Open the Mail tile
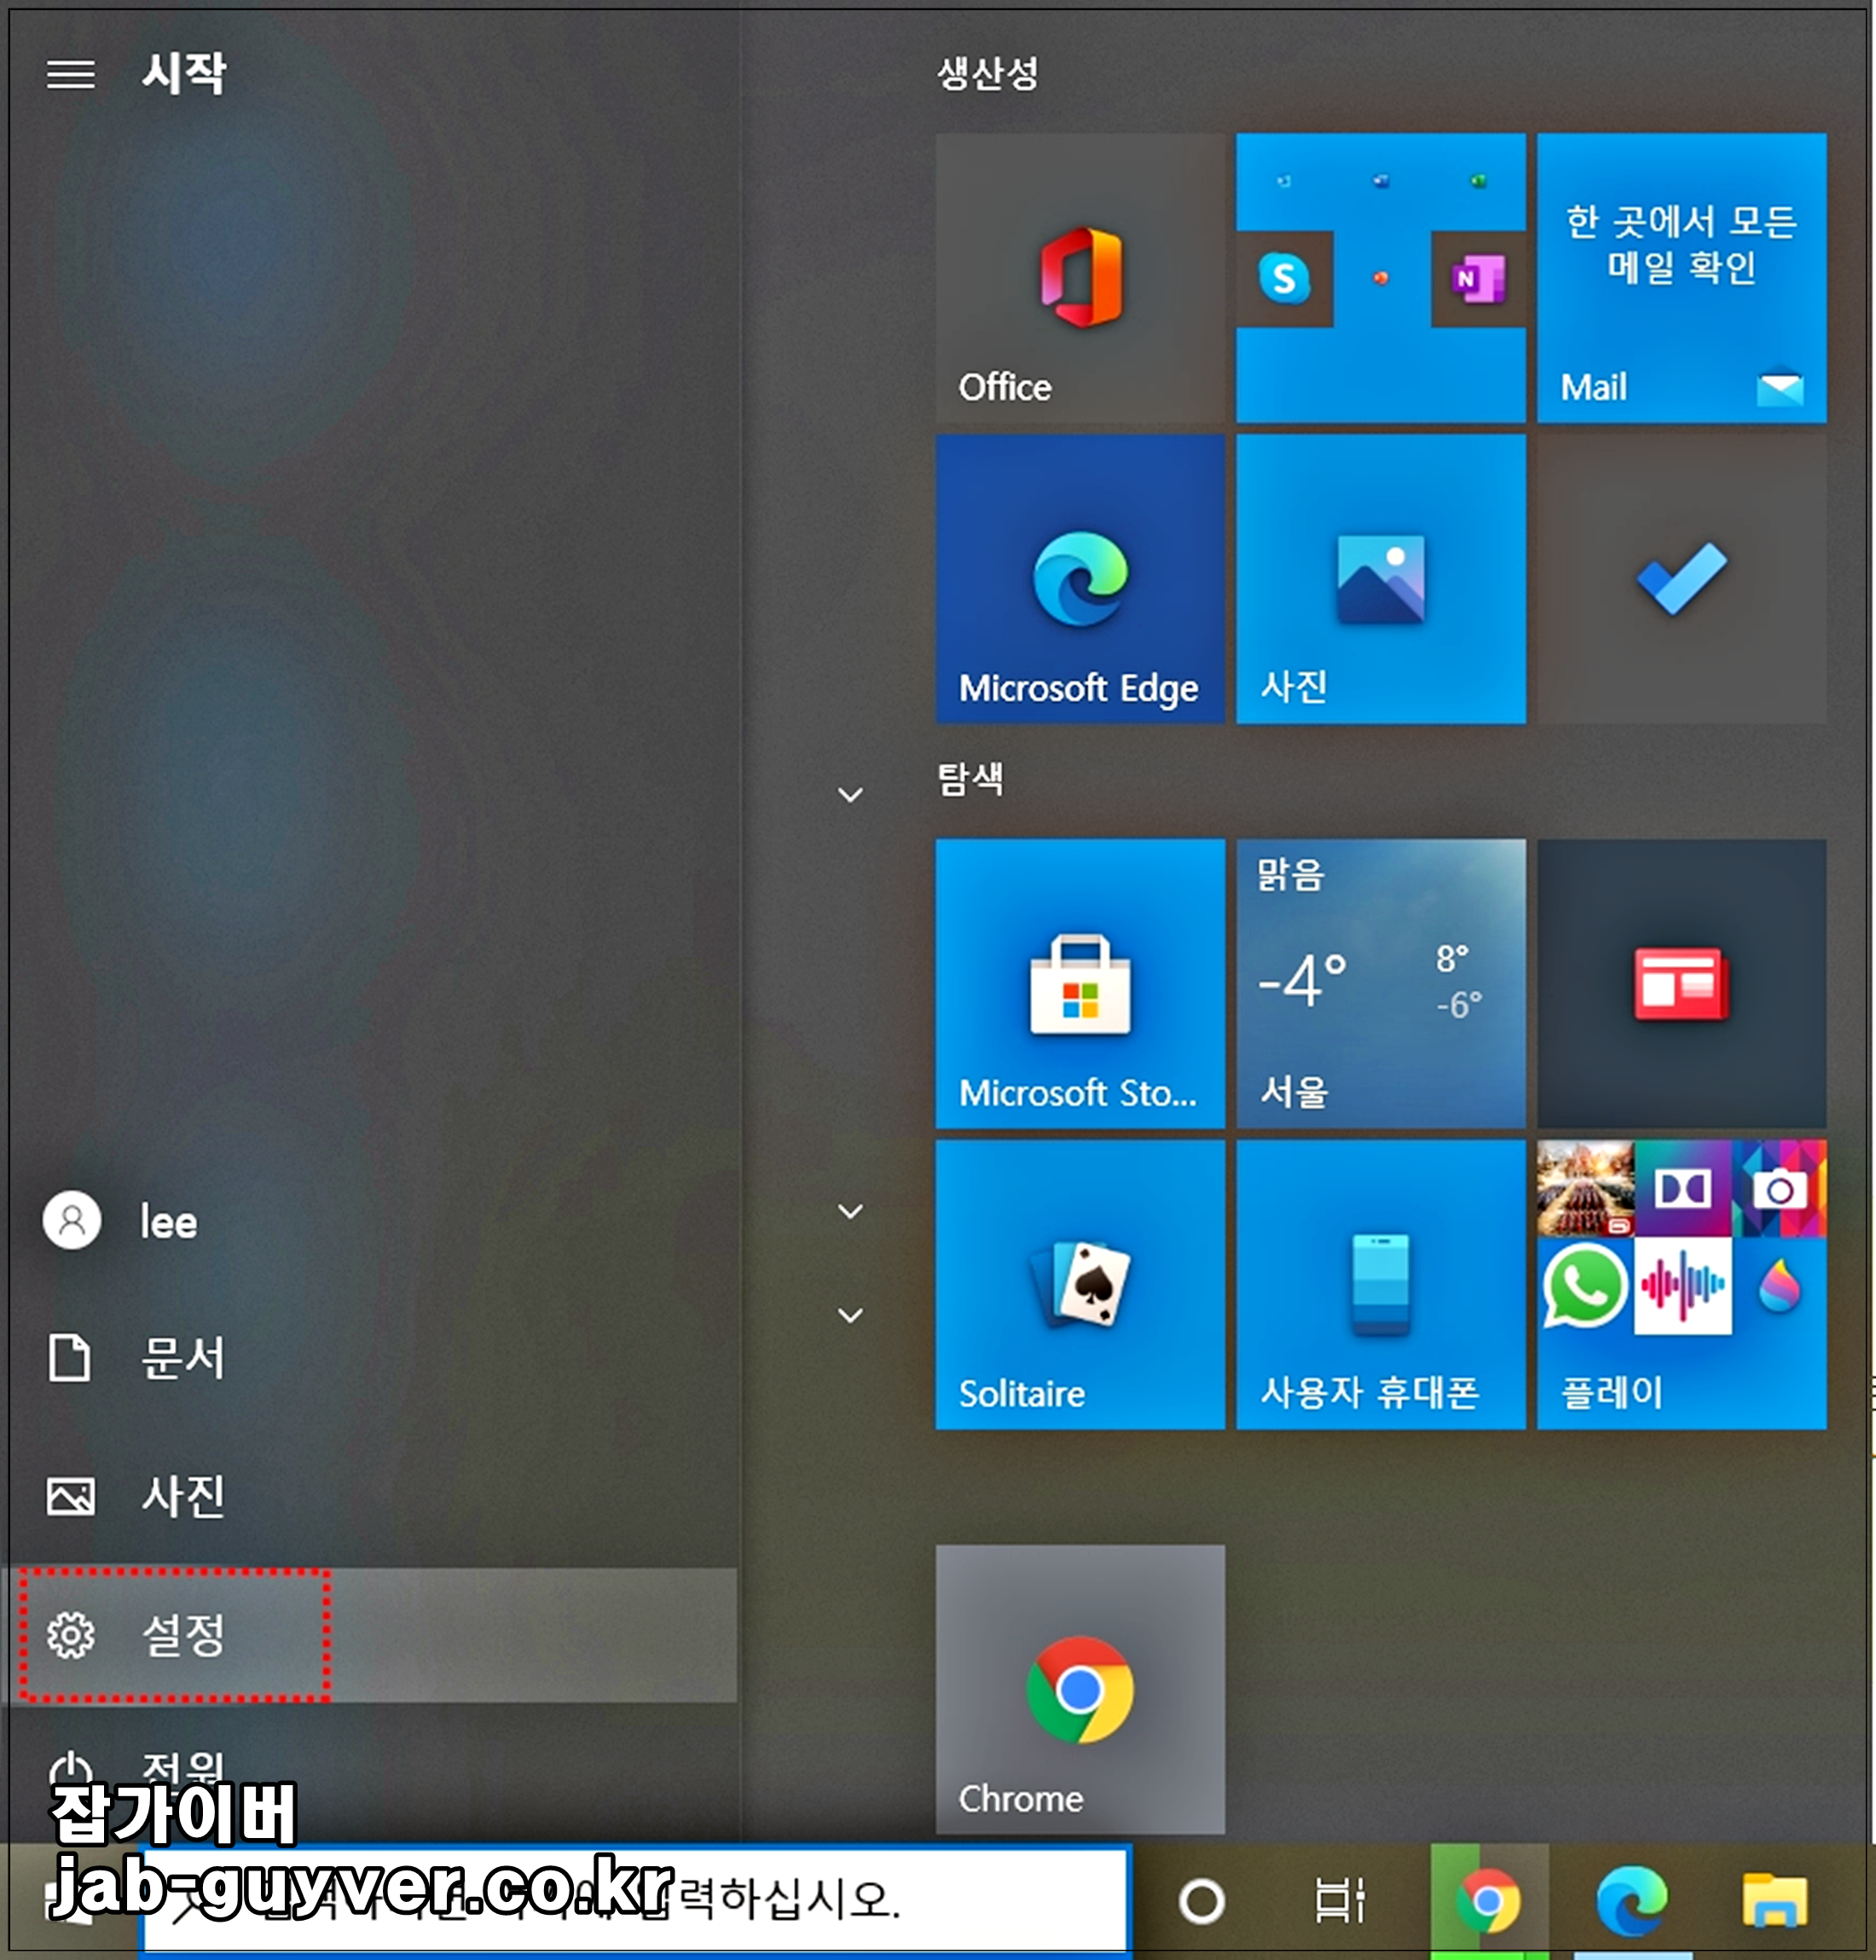This screenshot has width=1876, height=1960. click(x=1681, y=278)
